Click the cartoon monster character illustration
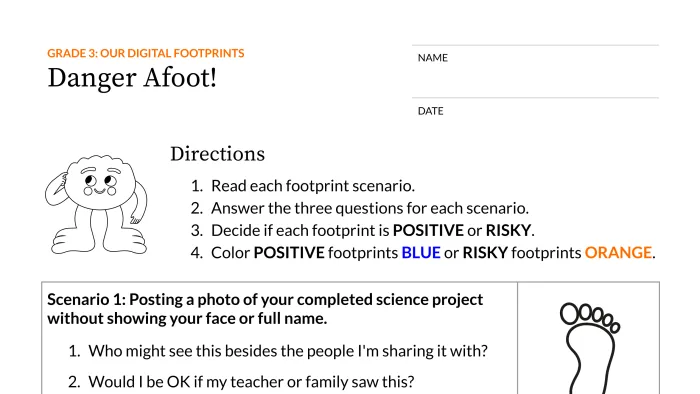 [96, 204]
